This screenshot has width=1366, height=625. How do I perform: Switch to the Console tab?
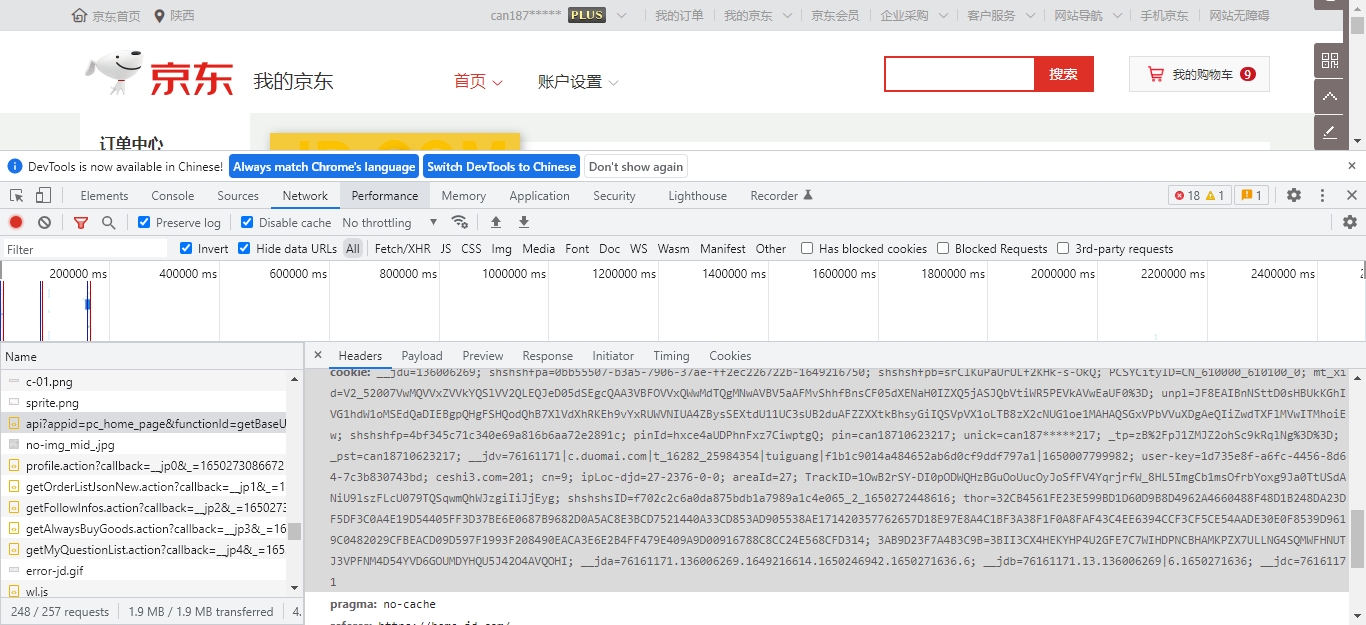pyautogui.click(x=173, y=195)
